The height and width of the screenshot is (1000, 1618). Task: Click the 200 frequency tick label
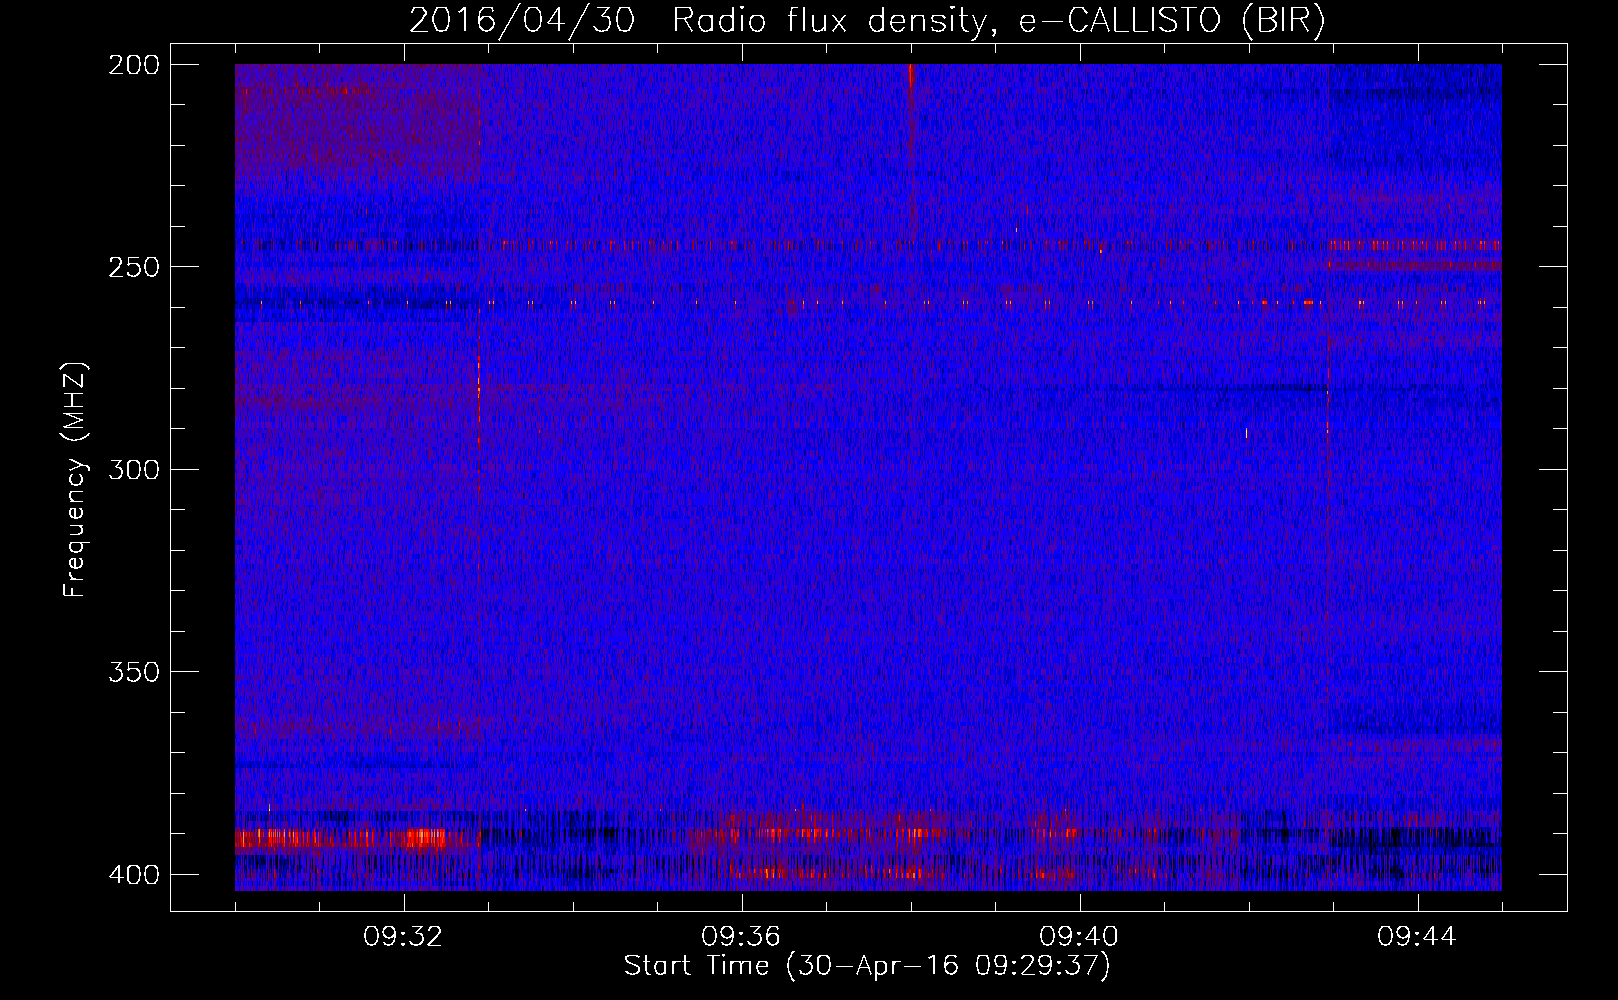[133, 64]
